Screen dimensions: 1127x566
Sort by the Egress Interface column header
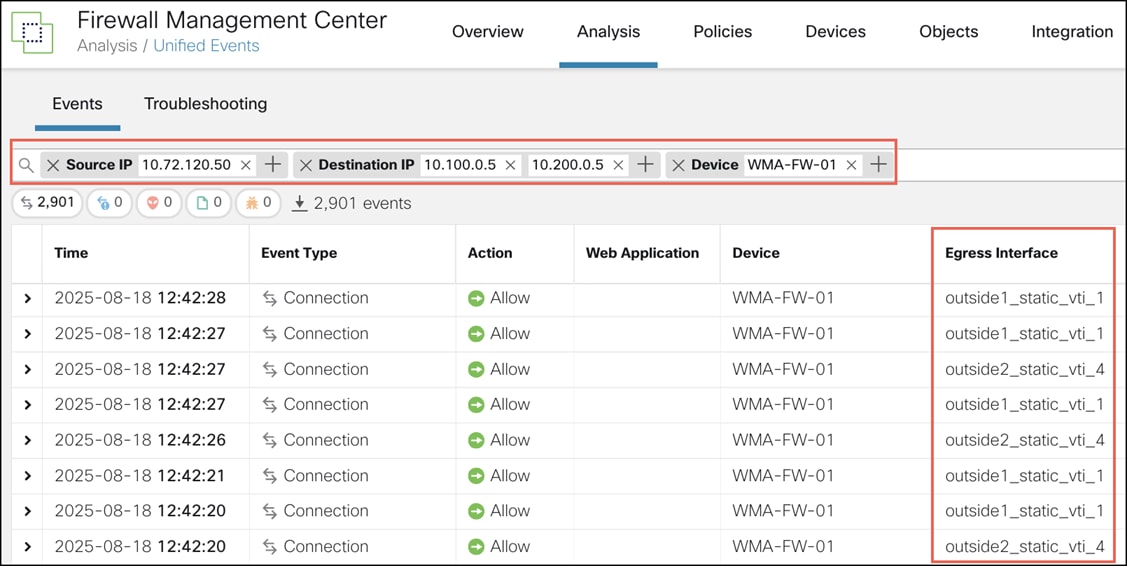point(1001,253)
